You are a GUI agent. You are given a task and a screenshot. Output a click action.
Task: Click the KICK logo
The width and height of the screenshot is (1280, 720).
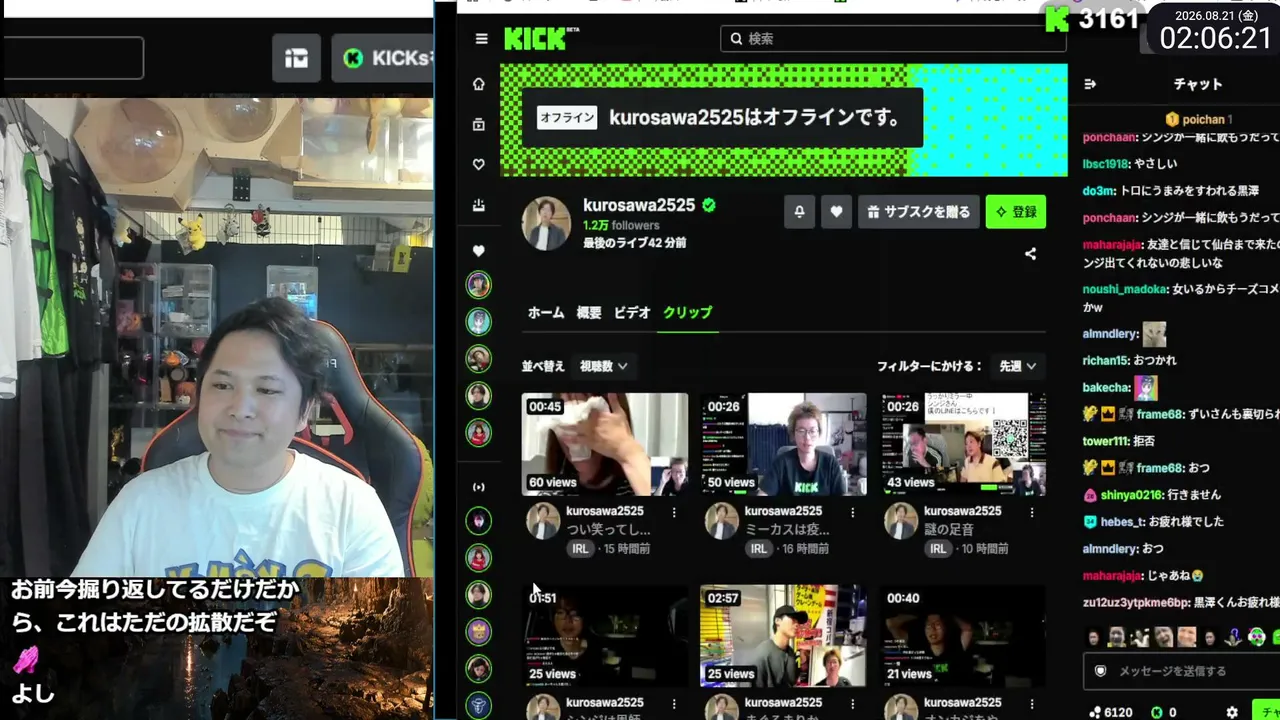[x=541, y=38]
